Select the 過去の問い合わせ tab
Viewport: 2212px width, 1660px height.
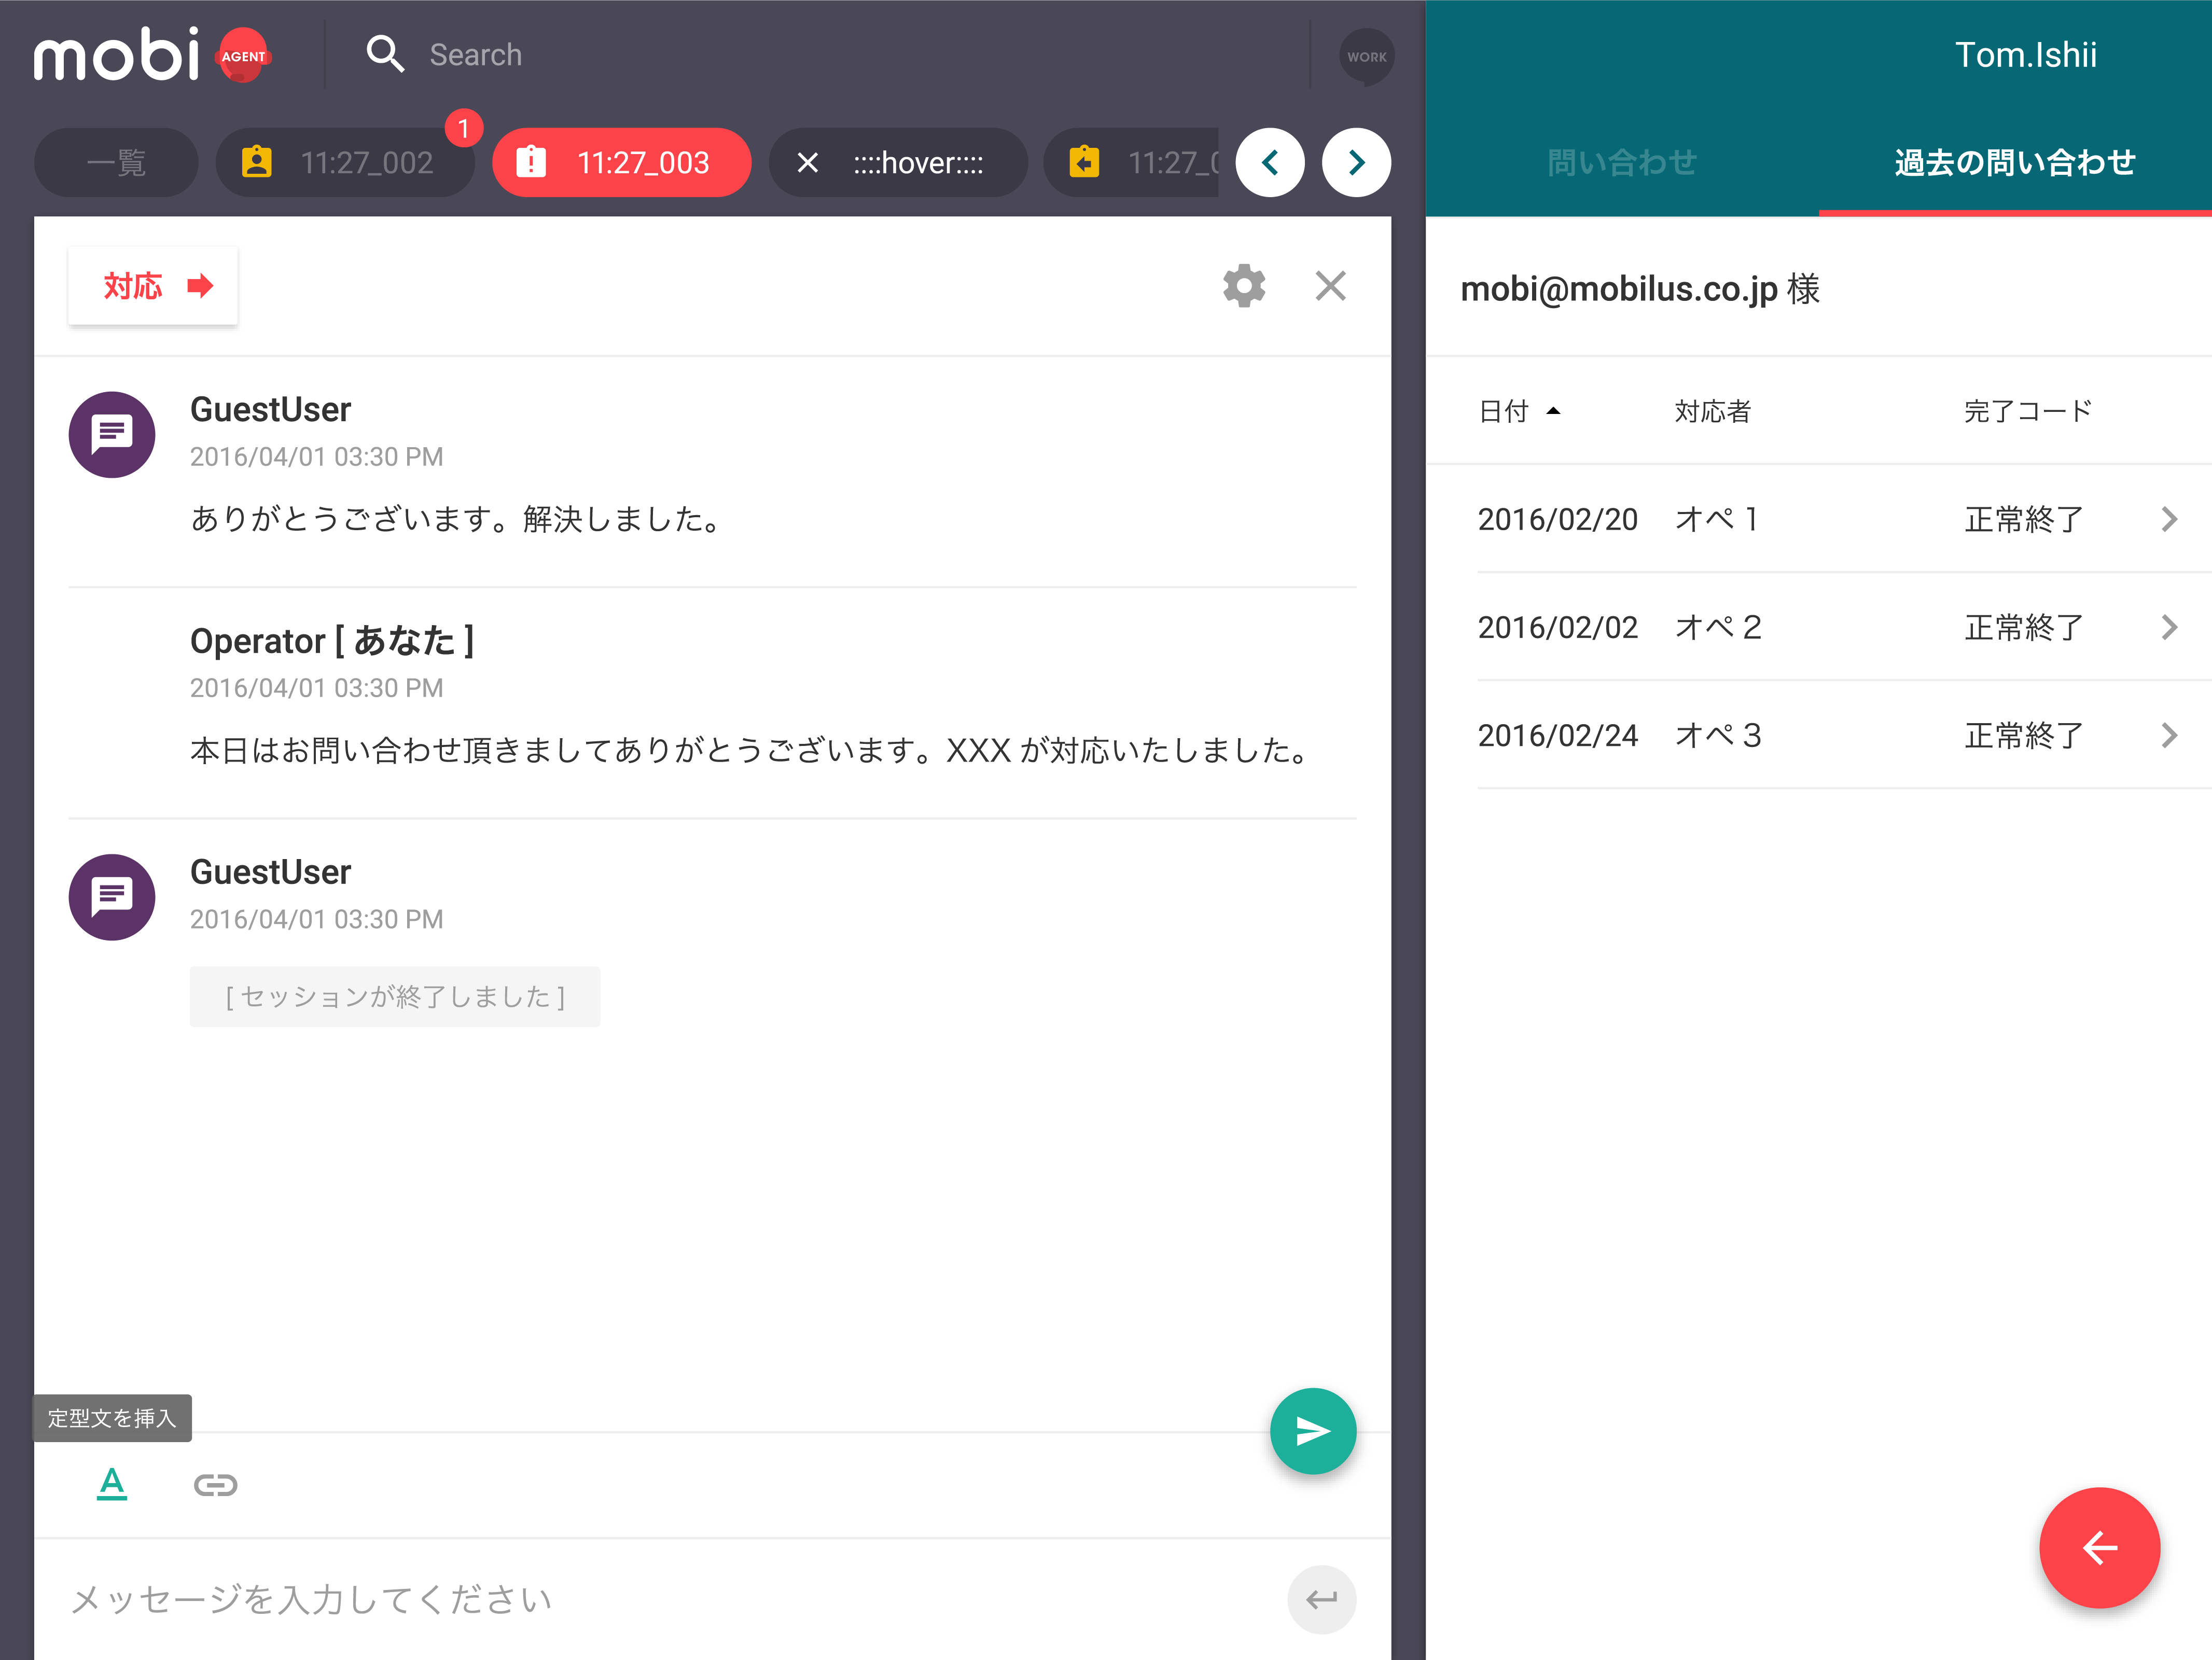(2015, 163)
